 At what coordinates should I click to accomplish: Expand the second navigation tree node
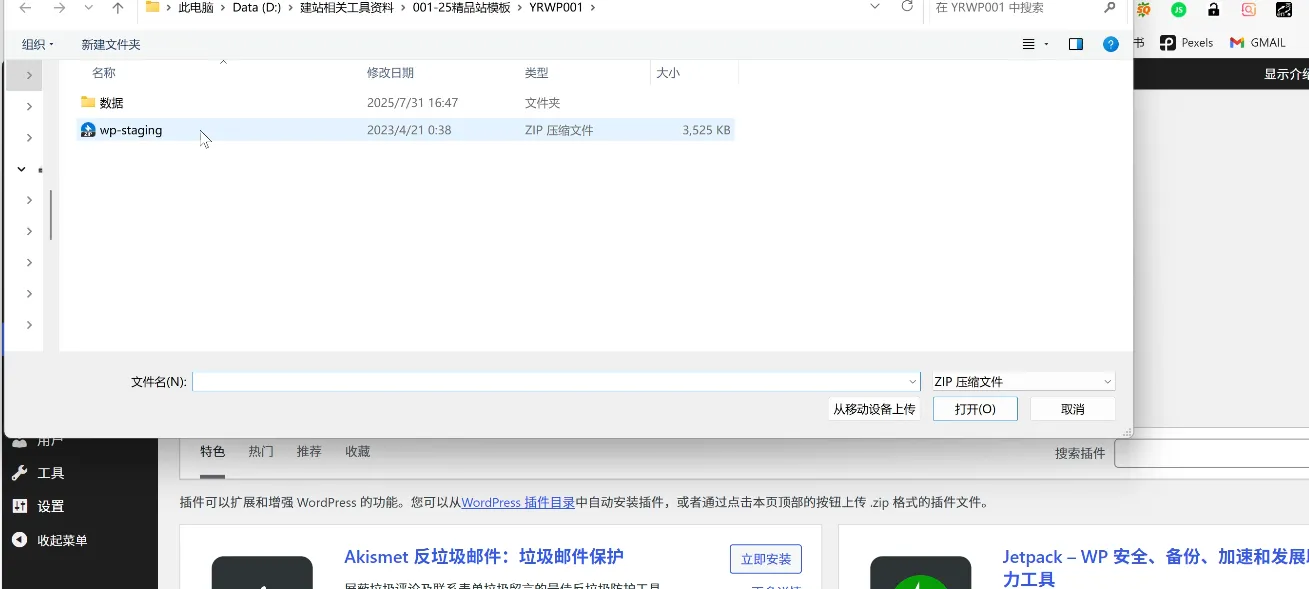tap(29, 106)
